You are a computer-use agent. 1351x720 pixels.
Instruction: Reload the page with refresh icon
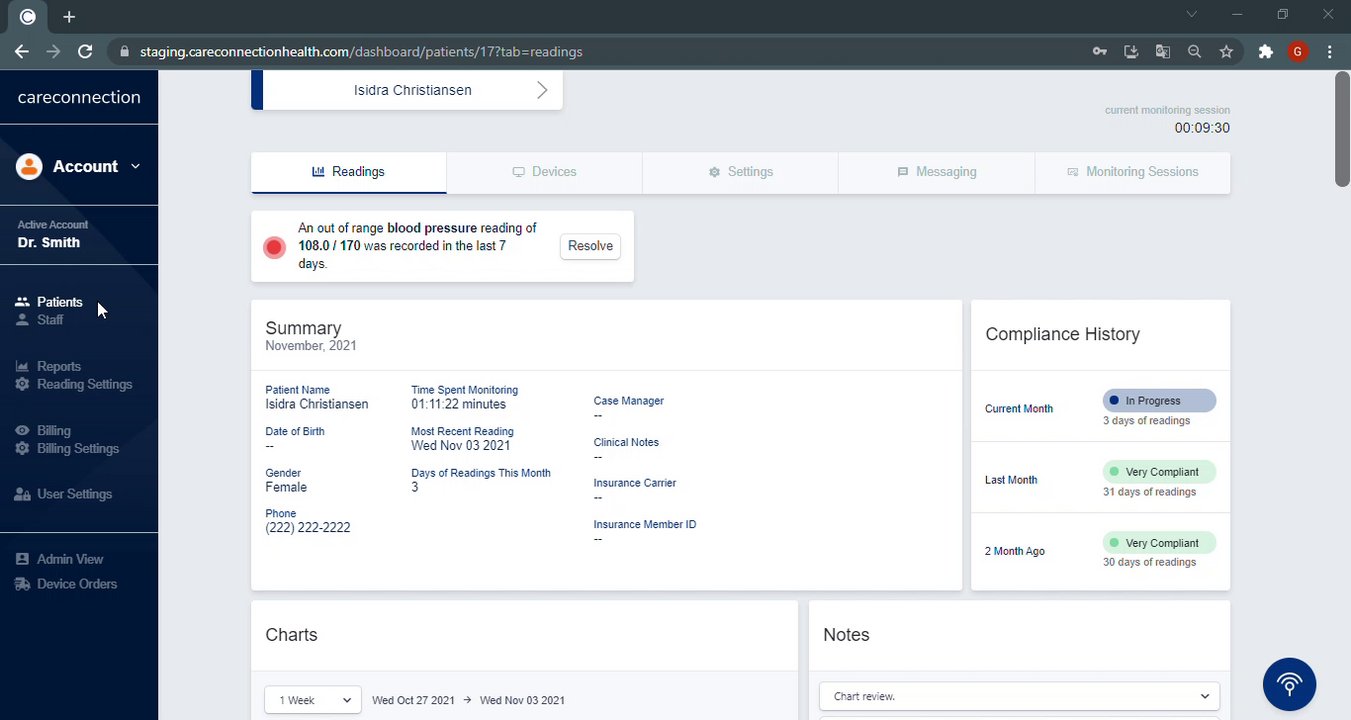click(85, 51)
